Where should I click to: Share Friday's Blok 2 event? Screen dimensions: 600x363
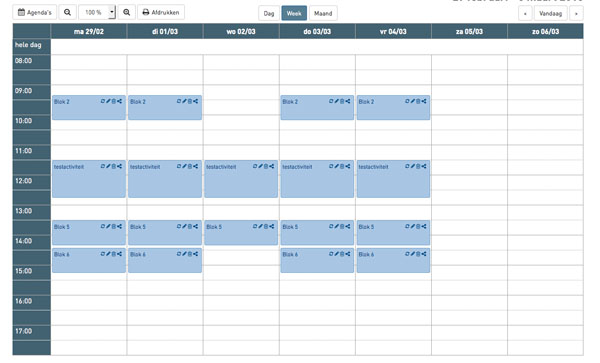point(424,101)
